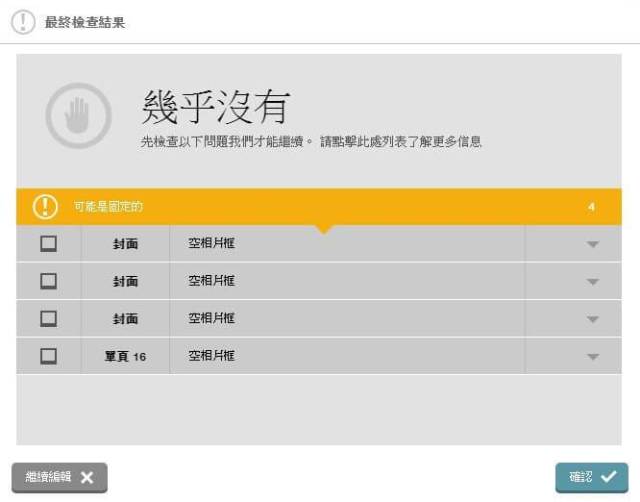Tick the checkbox in the second 封面 row
640x502 pixels.
pos(49,281)
